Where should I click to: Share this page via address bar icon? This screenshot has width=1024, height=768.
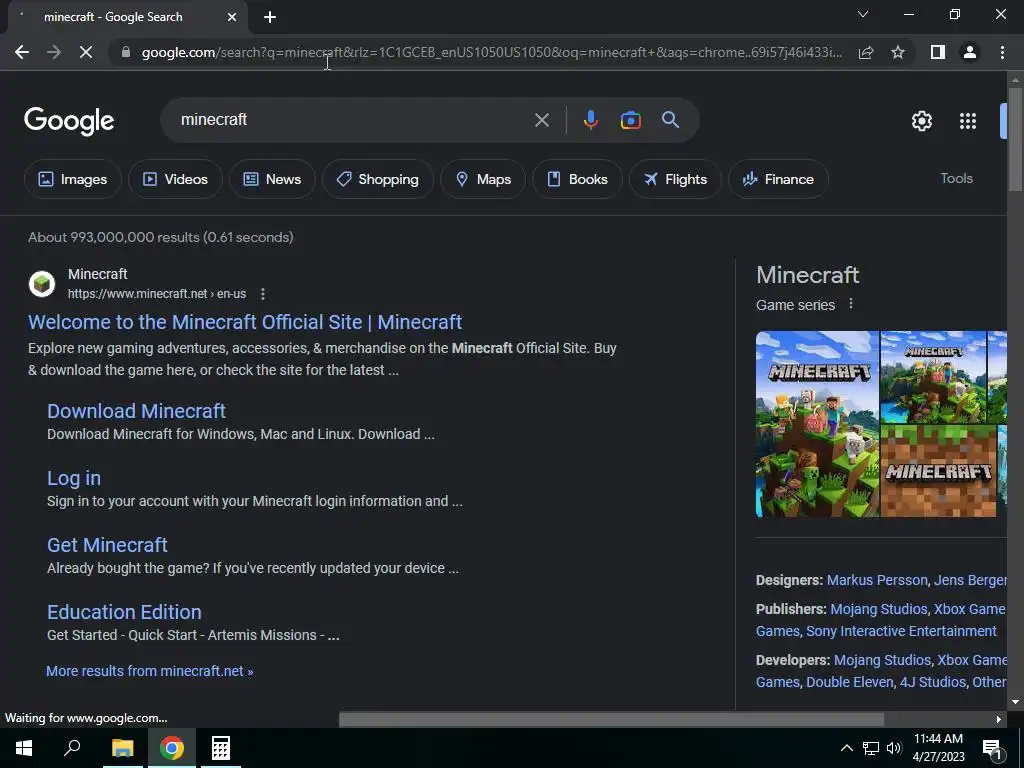(x=866, y=52)
